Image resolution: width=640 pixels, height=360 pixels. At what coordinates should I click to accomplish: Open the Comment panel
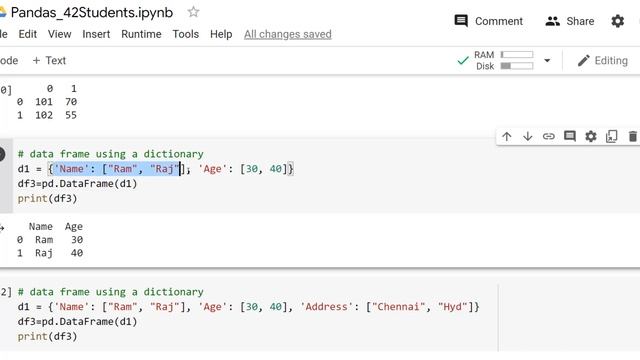(489, 21)
